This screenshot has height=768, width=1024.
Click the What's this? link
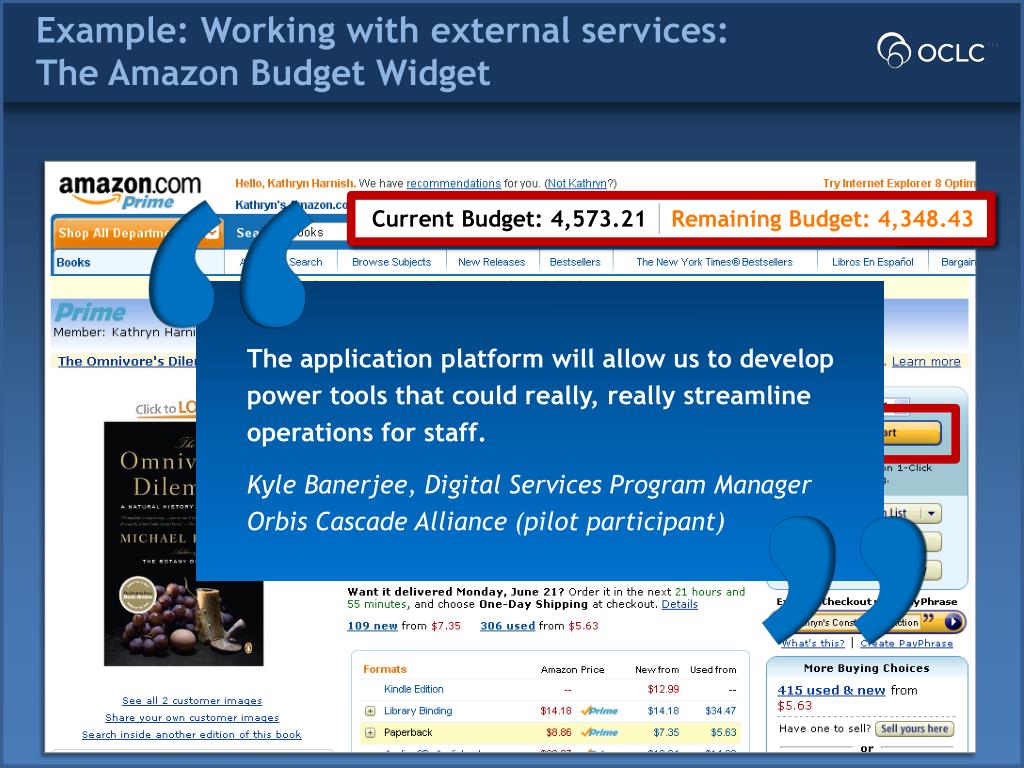pyautogui.click(x=813, y=643)
